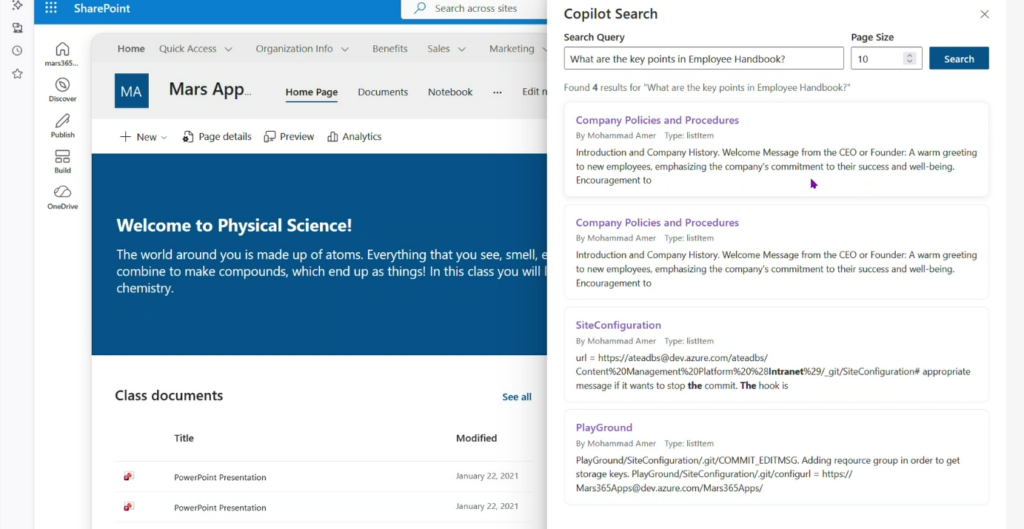Click Welcome to Physical Science heading

point(234,226)
